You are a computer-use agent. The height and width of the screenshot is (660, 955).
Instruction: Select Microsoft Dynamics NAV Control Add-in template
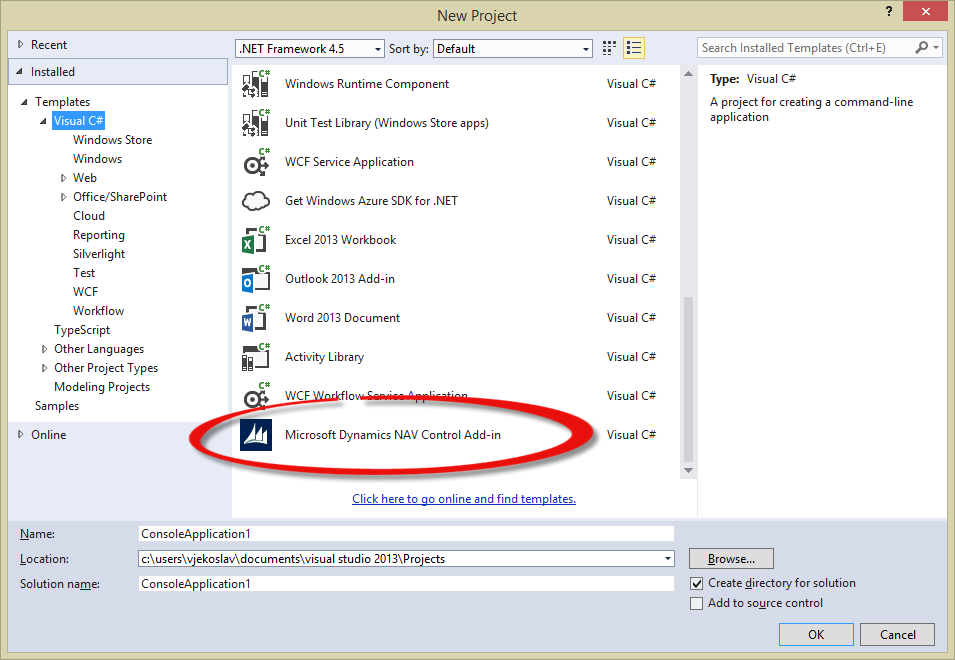(393, 435)
